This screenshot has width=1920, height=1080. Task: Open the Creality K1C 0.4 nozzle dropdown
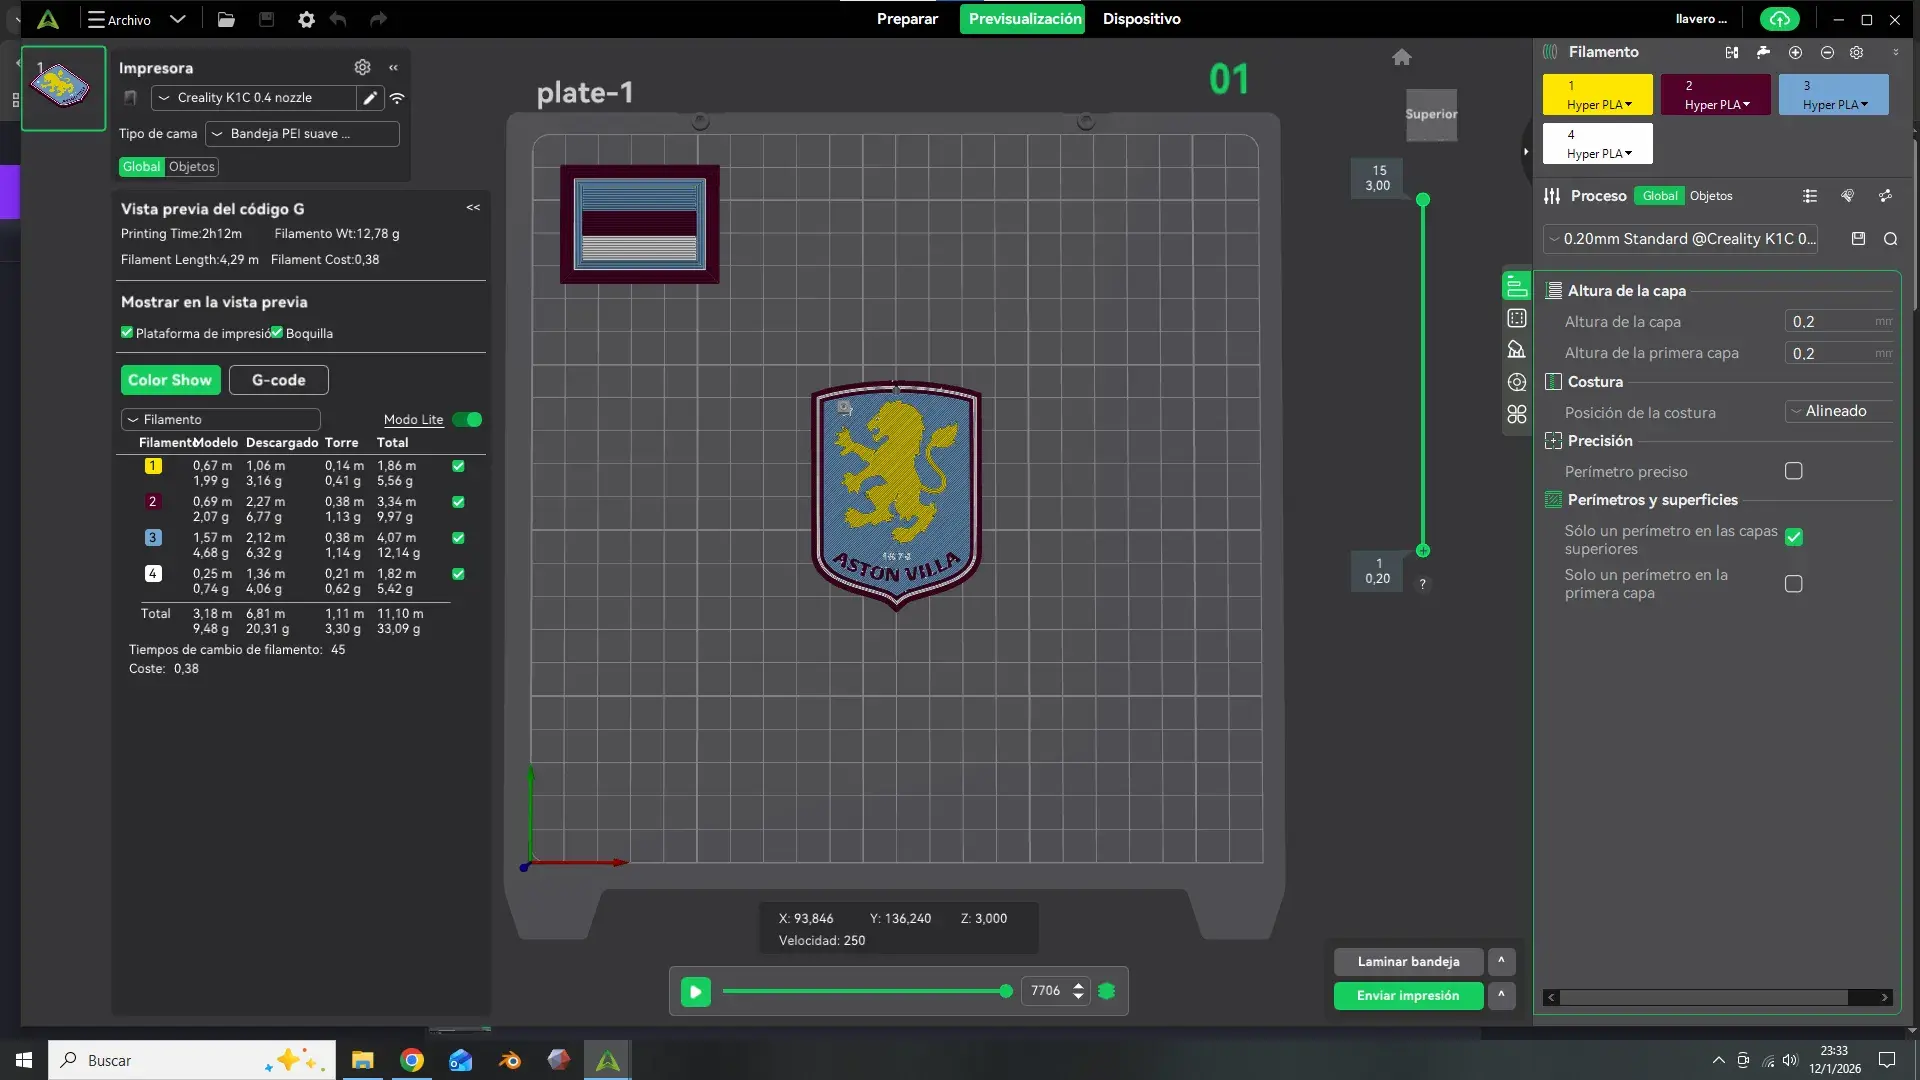[x=254, y=98]
